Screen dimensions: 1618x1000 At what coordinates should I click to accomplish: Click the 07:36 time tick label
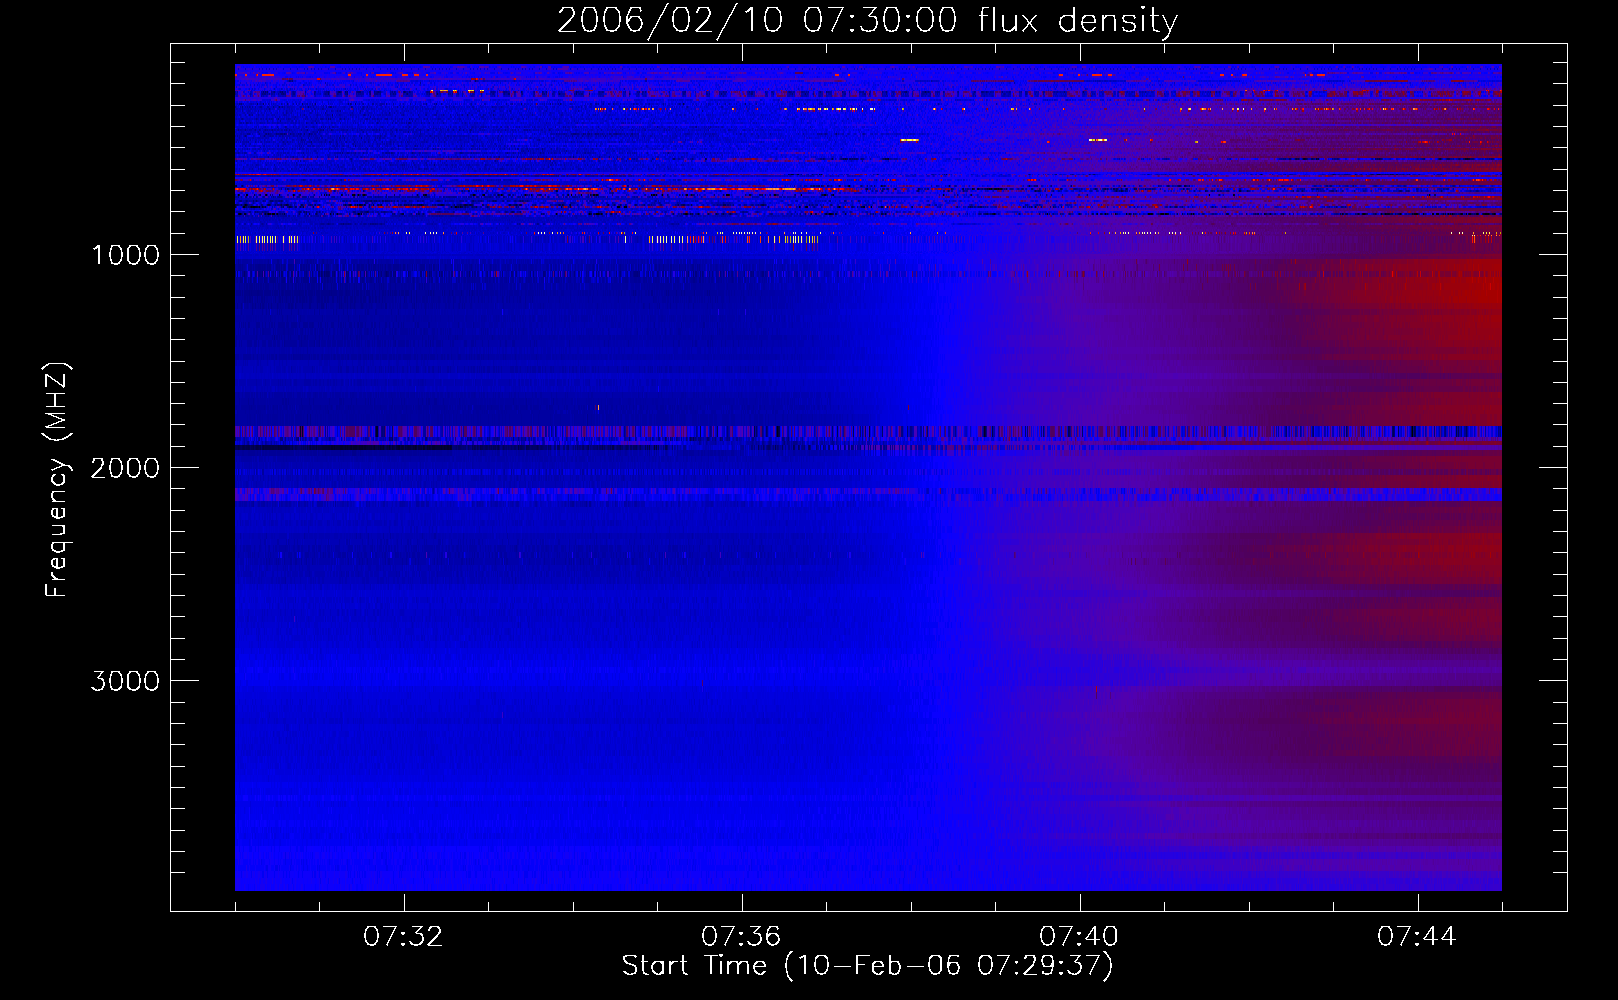coord(741,937)
